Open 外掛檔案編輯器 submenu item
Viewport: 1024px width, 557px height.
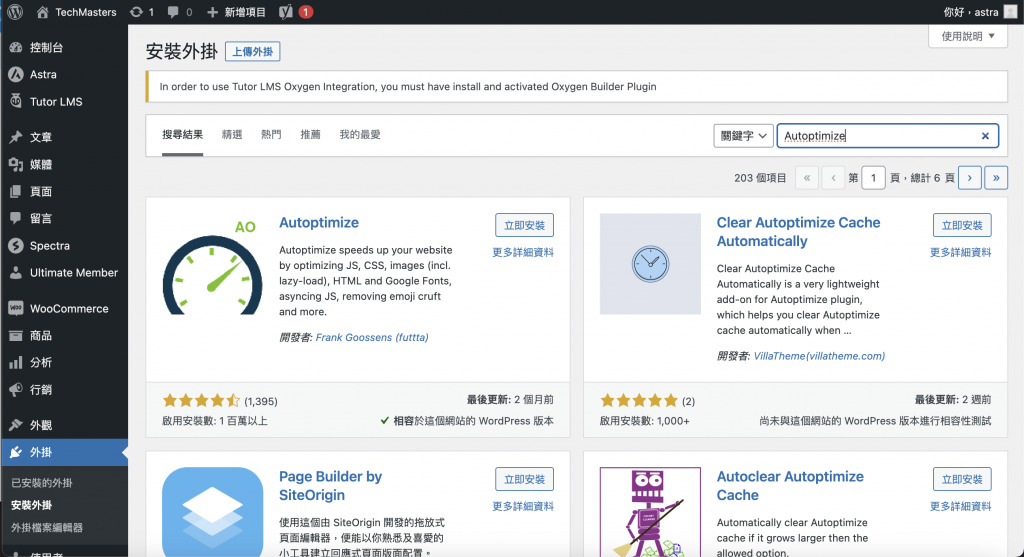click(46, 527)
